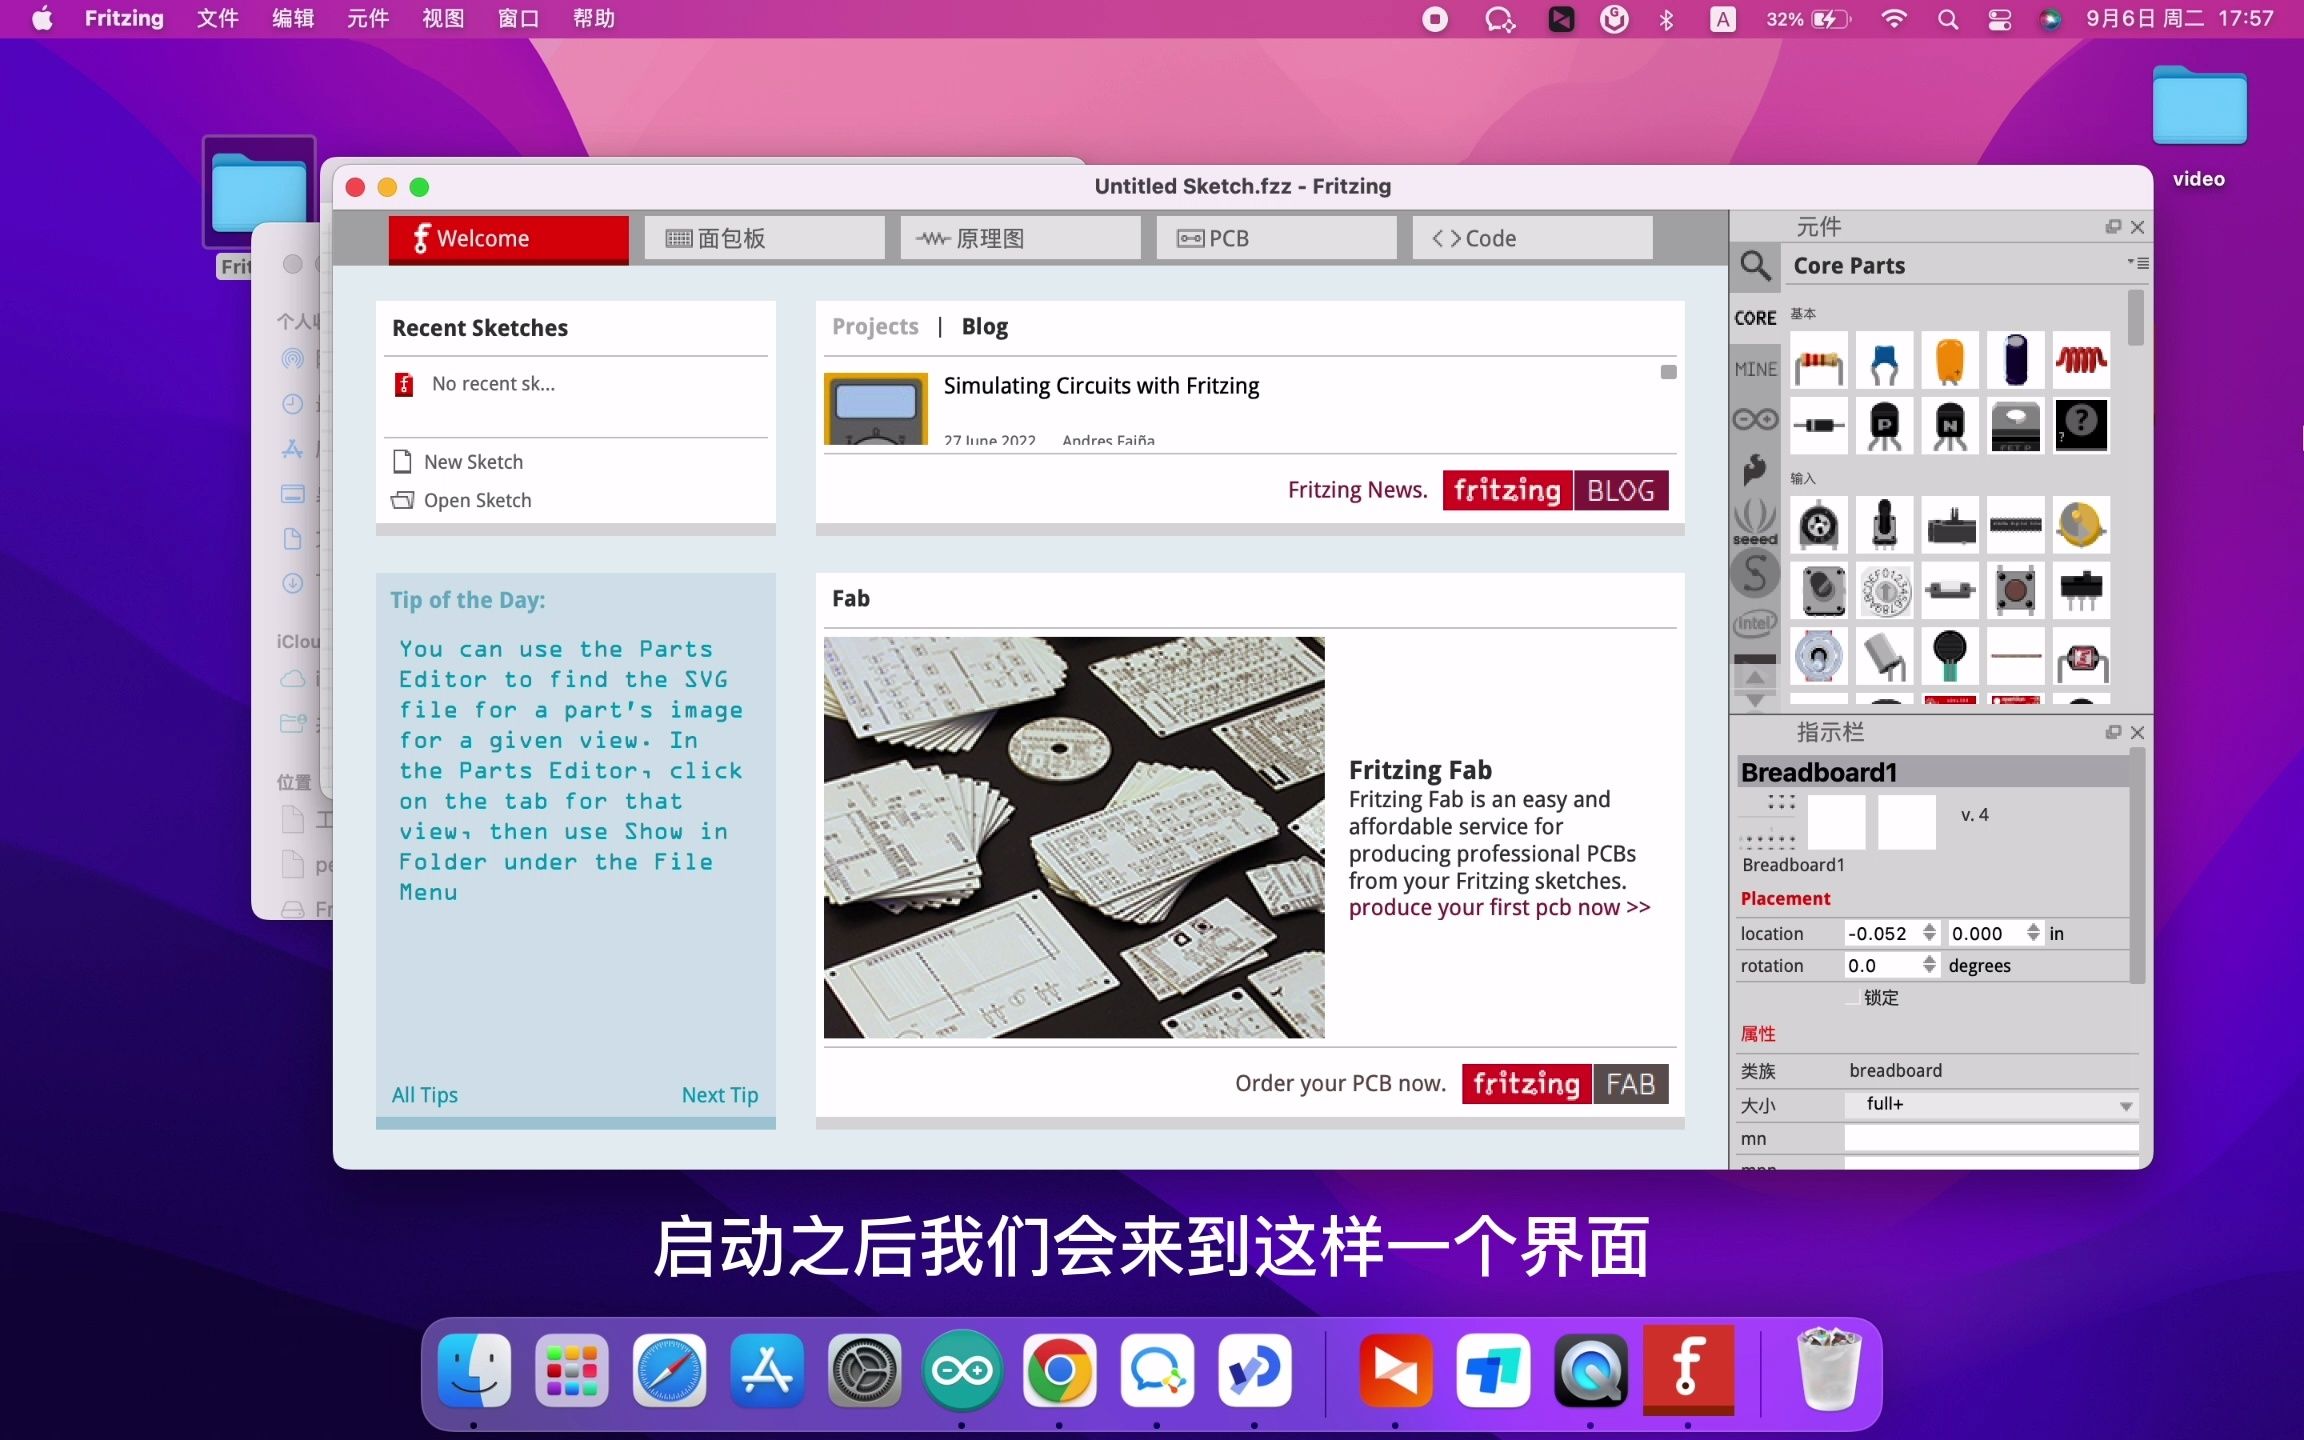Click the fritzing FAB logo button
This screenshot has width=2304, height=1440.
coord(1565,1084)
